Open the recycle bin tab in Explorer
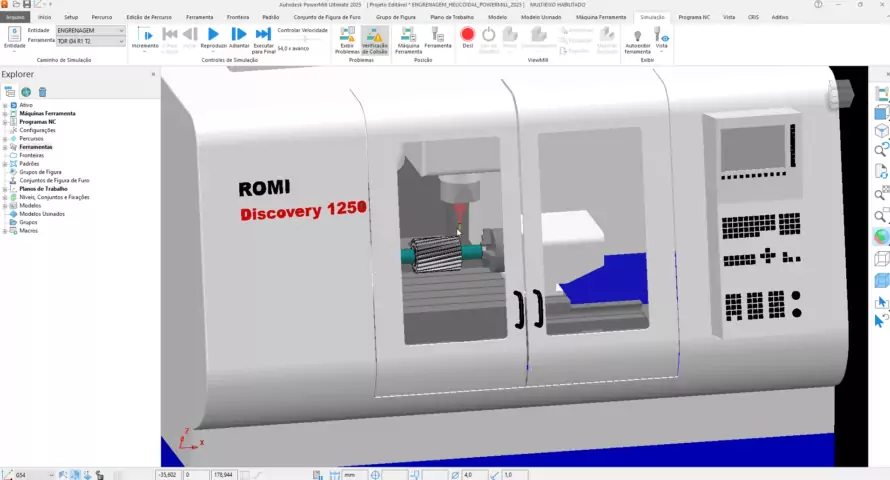The height and width of the screenshot is (480, 890). [42, 92]
